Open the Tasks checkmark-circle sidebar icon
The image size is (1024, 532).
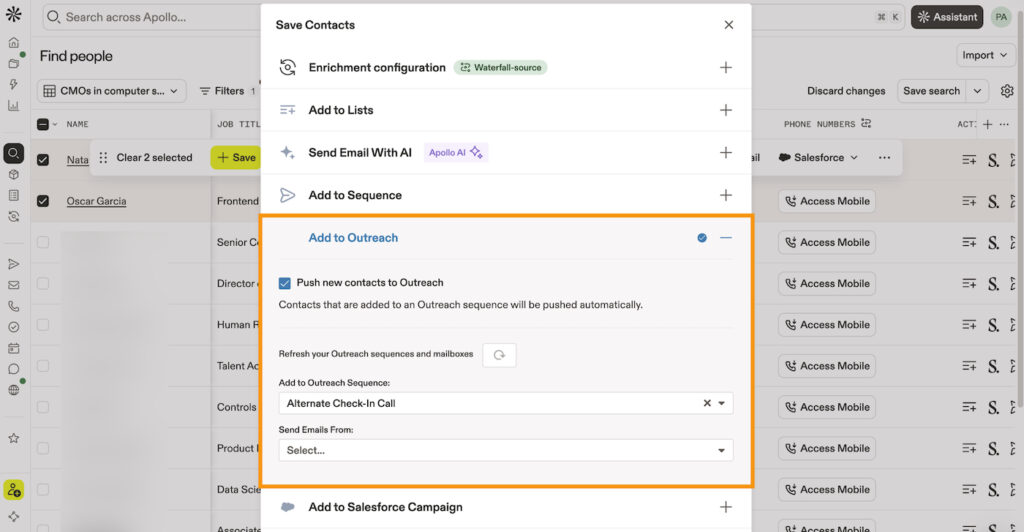(x=13, y=326)
